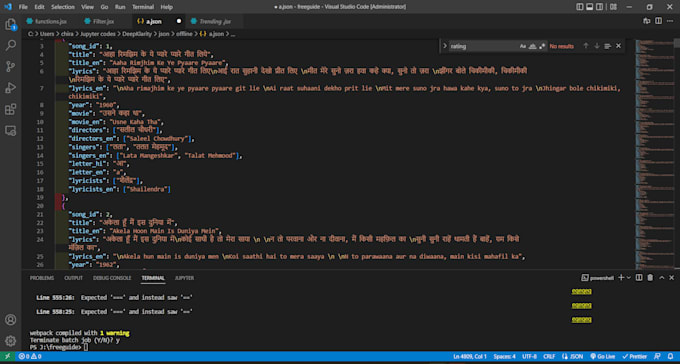Switch to the OUTPUT panel tab
The width and height of the screenshot is (680, 364).
click(x=73, y=278)
